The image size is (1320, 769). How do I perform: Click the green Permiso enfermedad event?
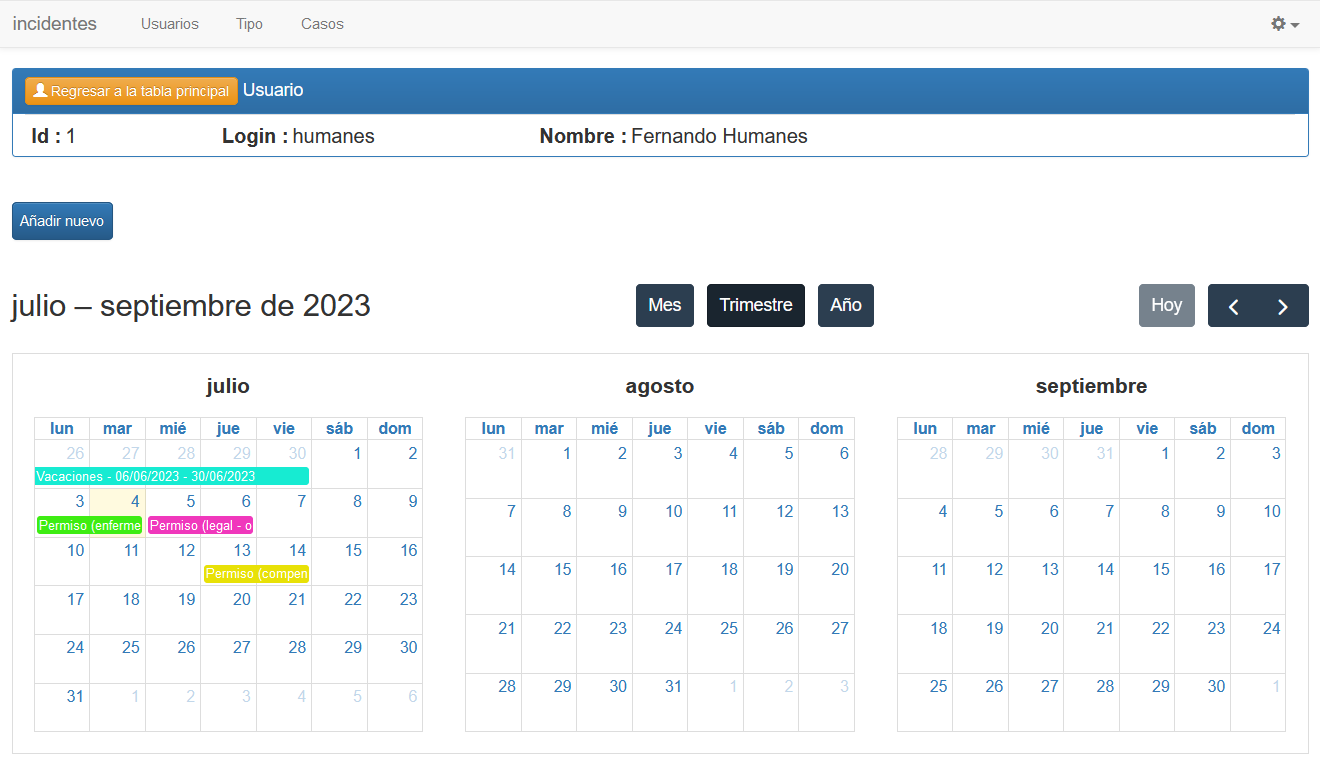pos(89,524)
